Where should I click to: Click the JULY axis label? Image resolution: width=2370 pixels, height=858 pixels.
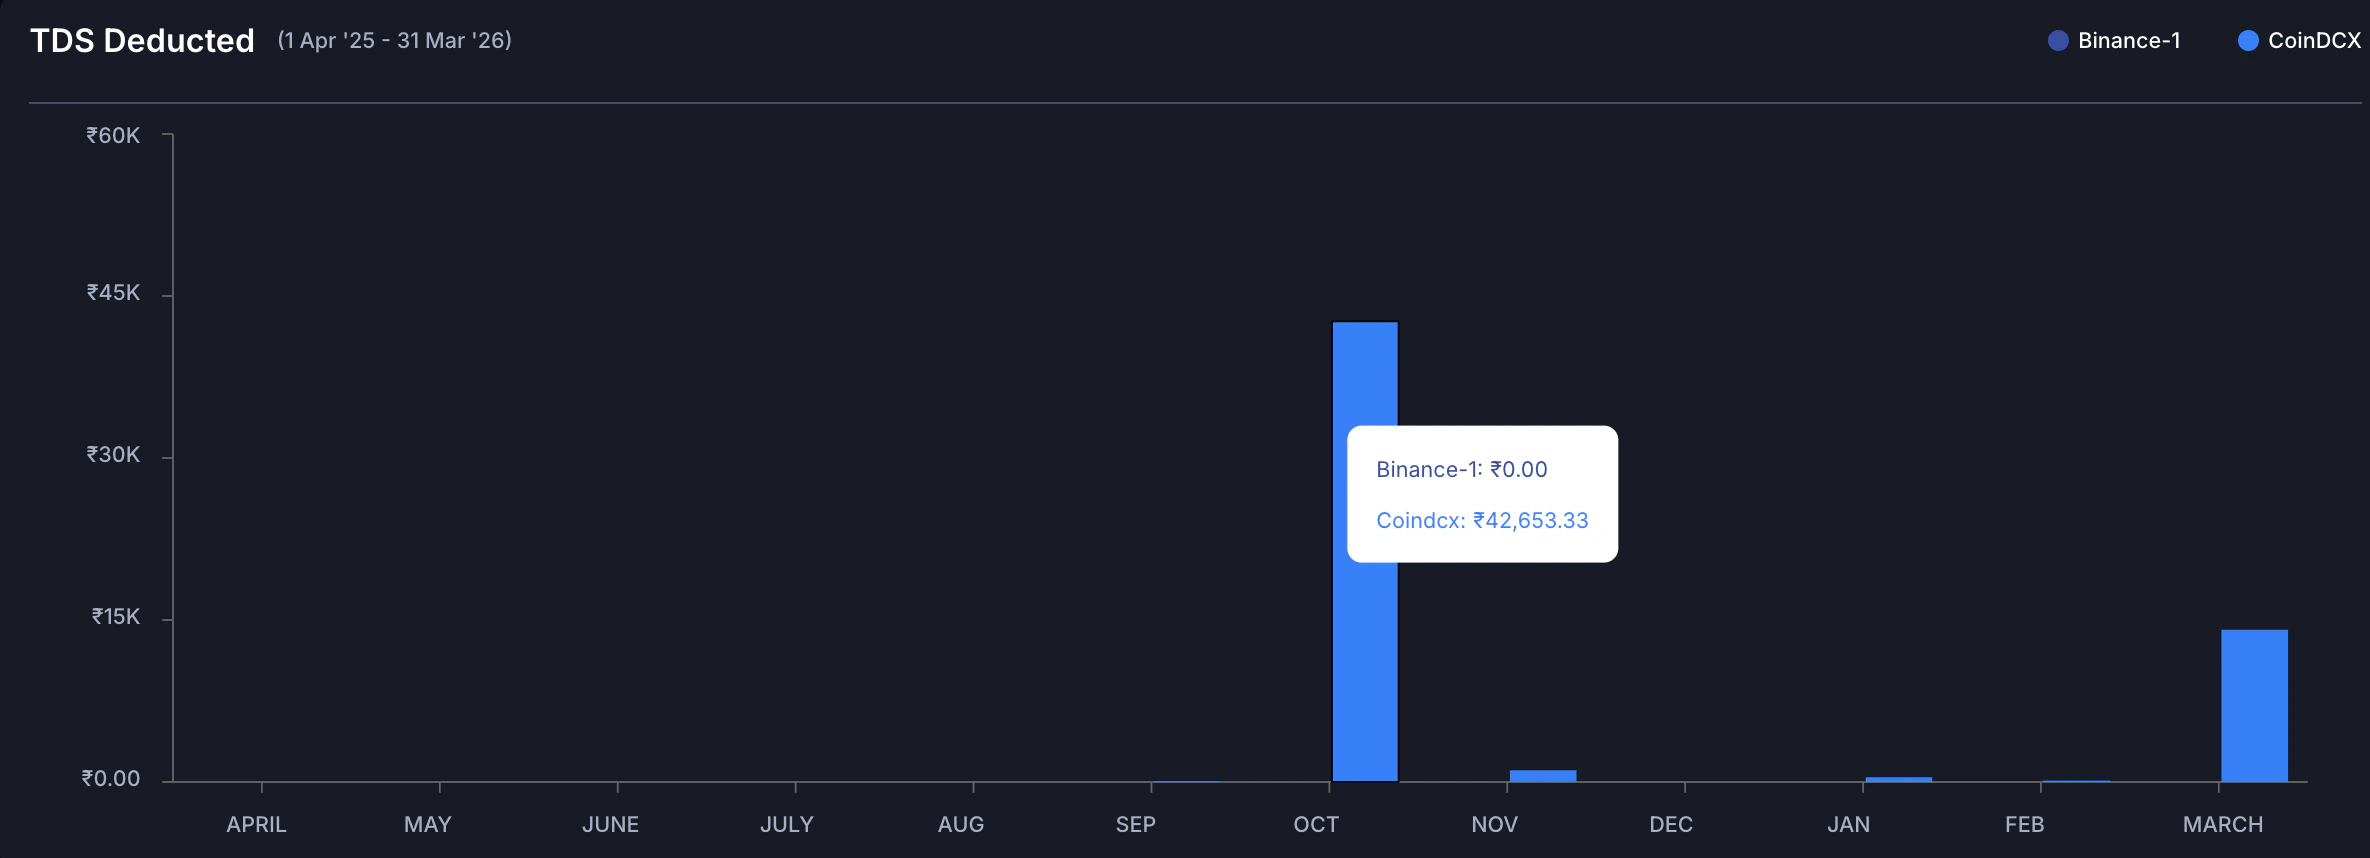coord(787,825)
